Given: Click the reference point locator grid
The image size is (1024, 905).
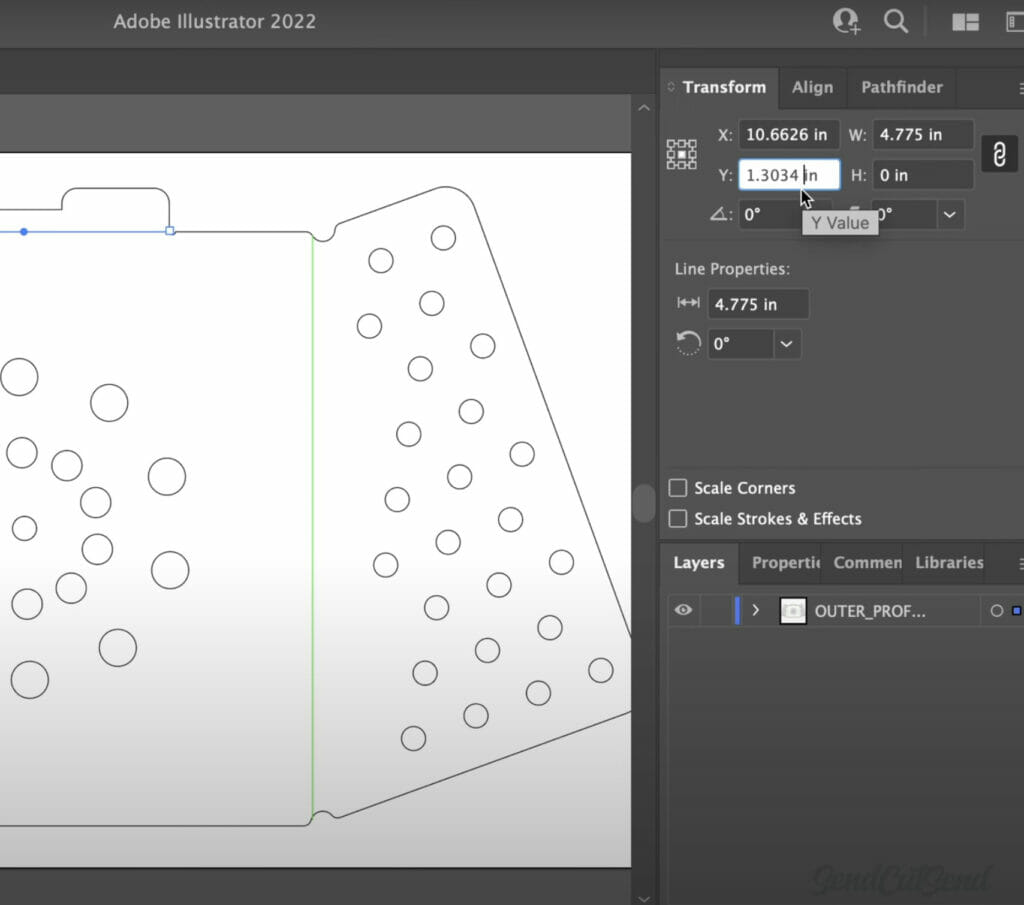Looking at the screenshot, I should [681, 154].
